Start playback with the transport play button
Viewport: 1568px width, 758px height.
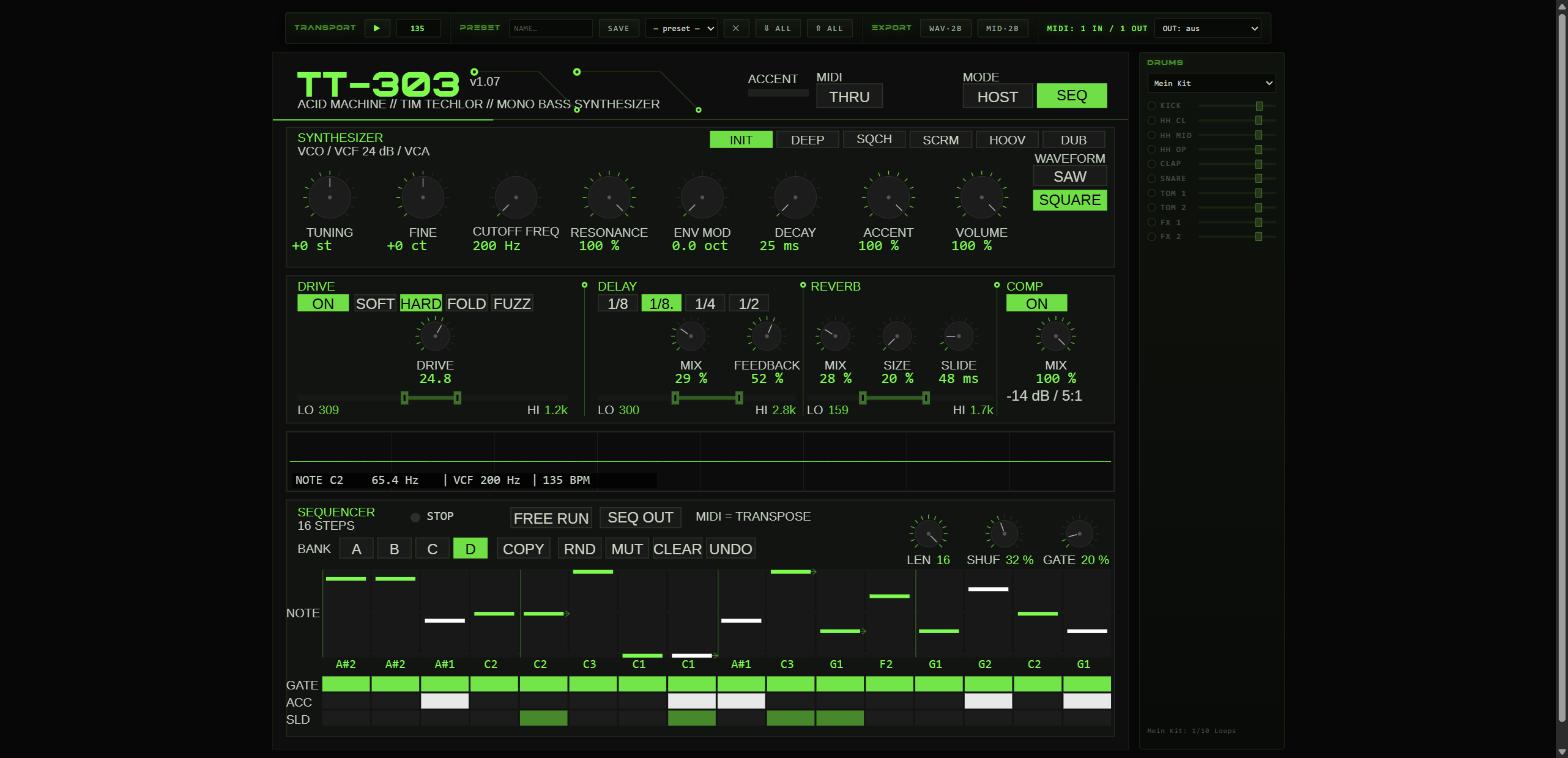tap(377, 28)
